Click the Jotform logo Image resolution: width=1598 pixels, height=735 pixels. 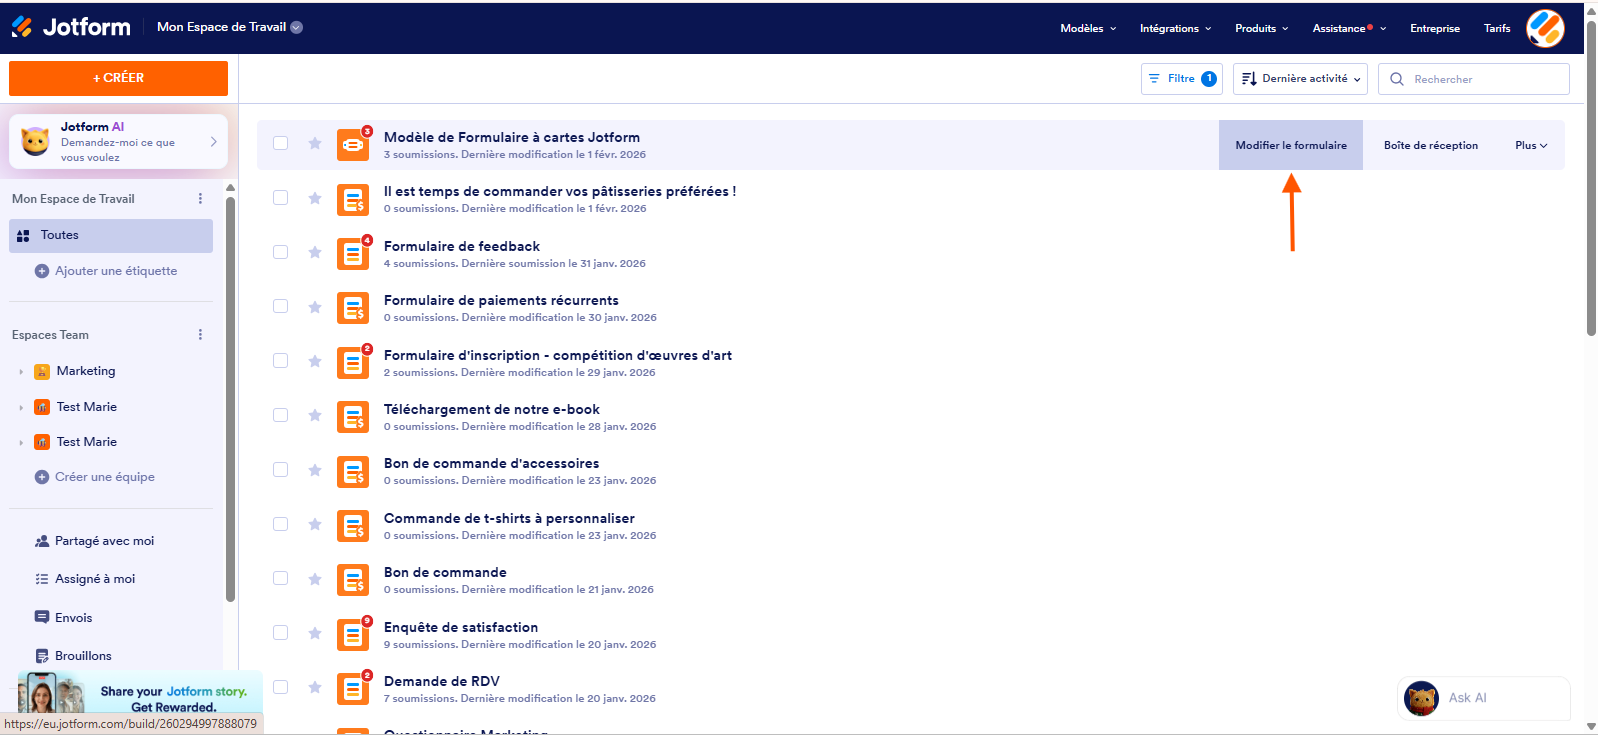(71, 27)
